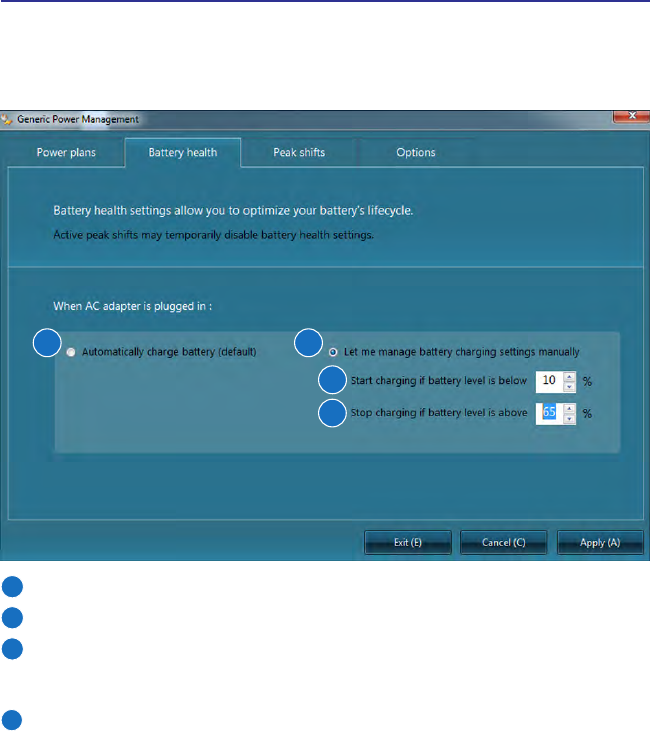Click the Cancel (C) button
Viewport: 650px width, 732px height.
tap(503, 542)
